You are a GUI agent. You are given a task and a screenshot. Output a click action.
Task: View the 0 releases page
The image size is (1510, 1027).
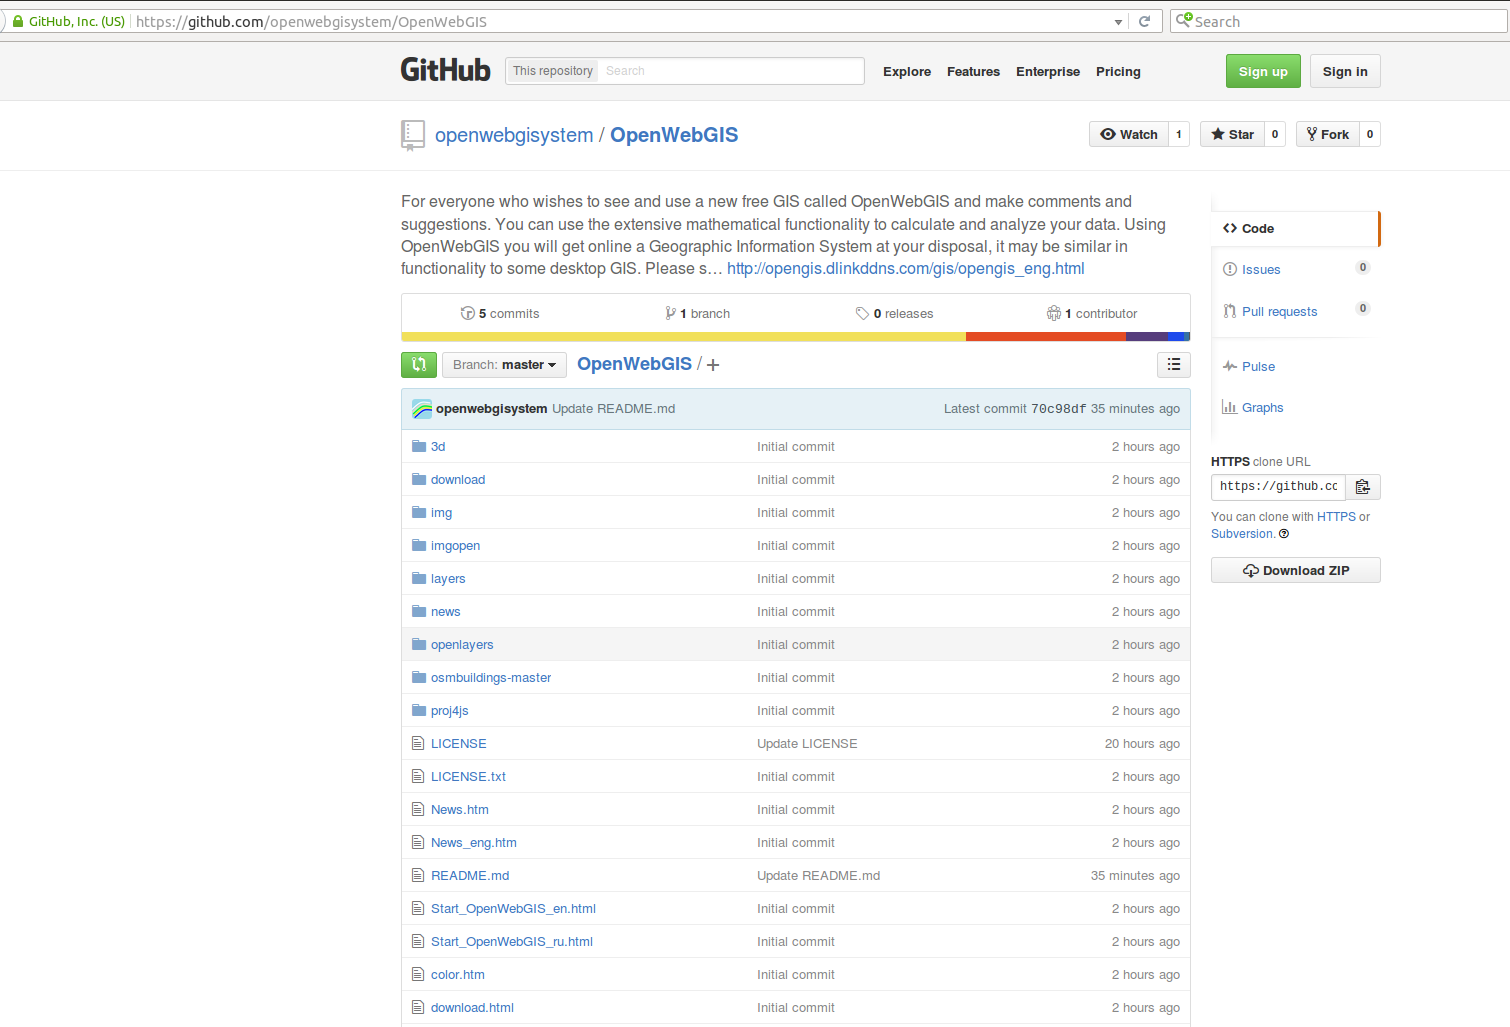[x=894, y=314]
